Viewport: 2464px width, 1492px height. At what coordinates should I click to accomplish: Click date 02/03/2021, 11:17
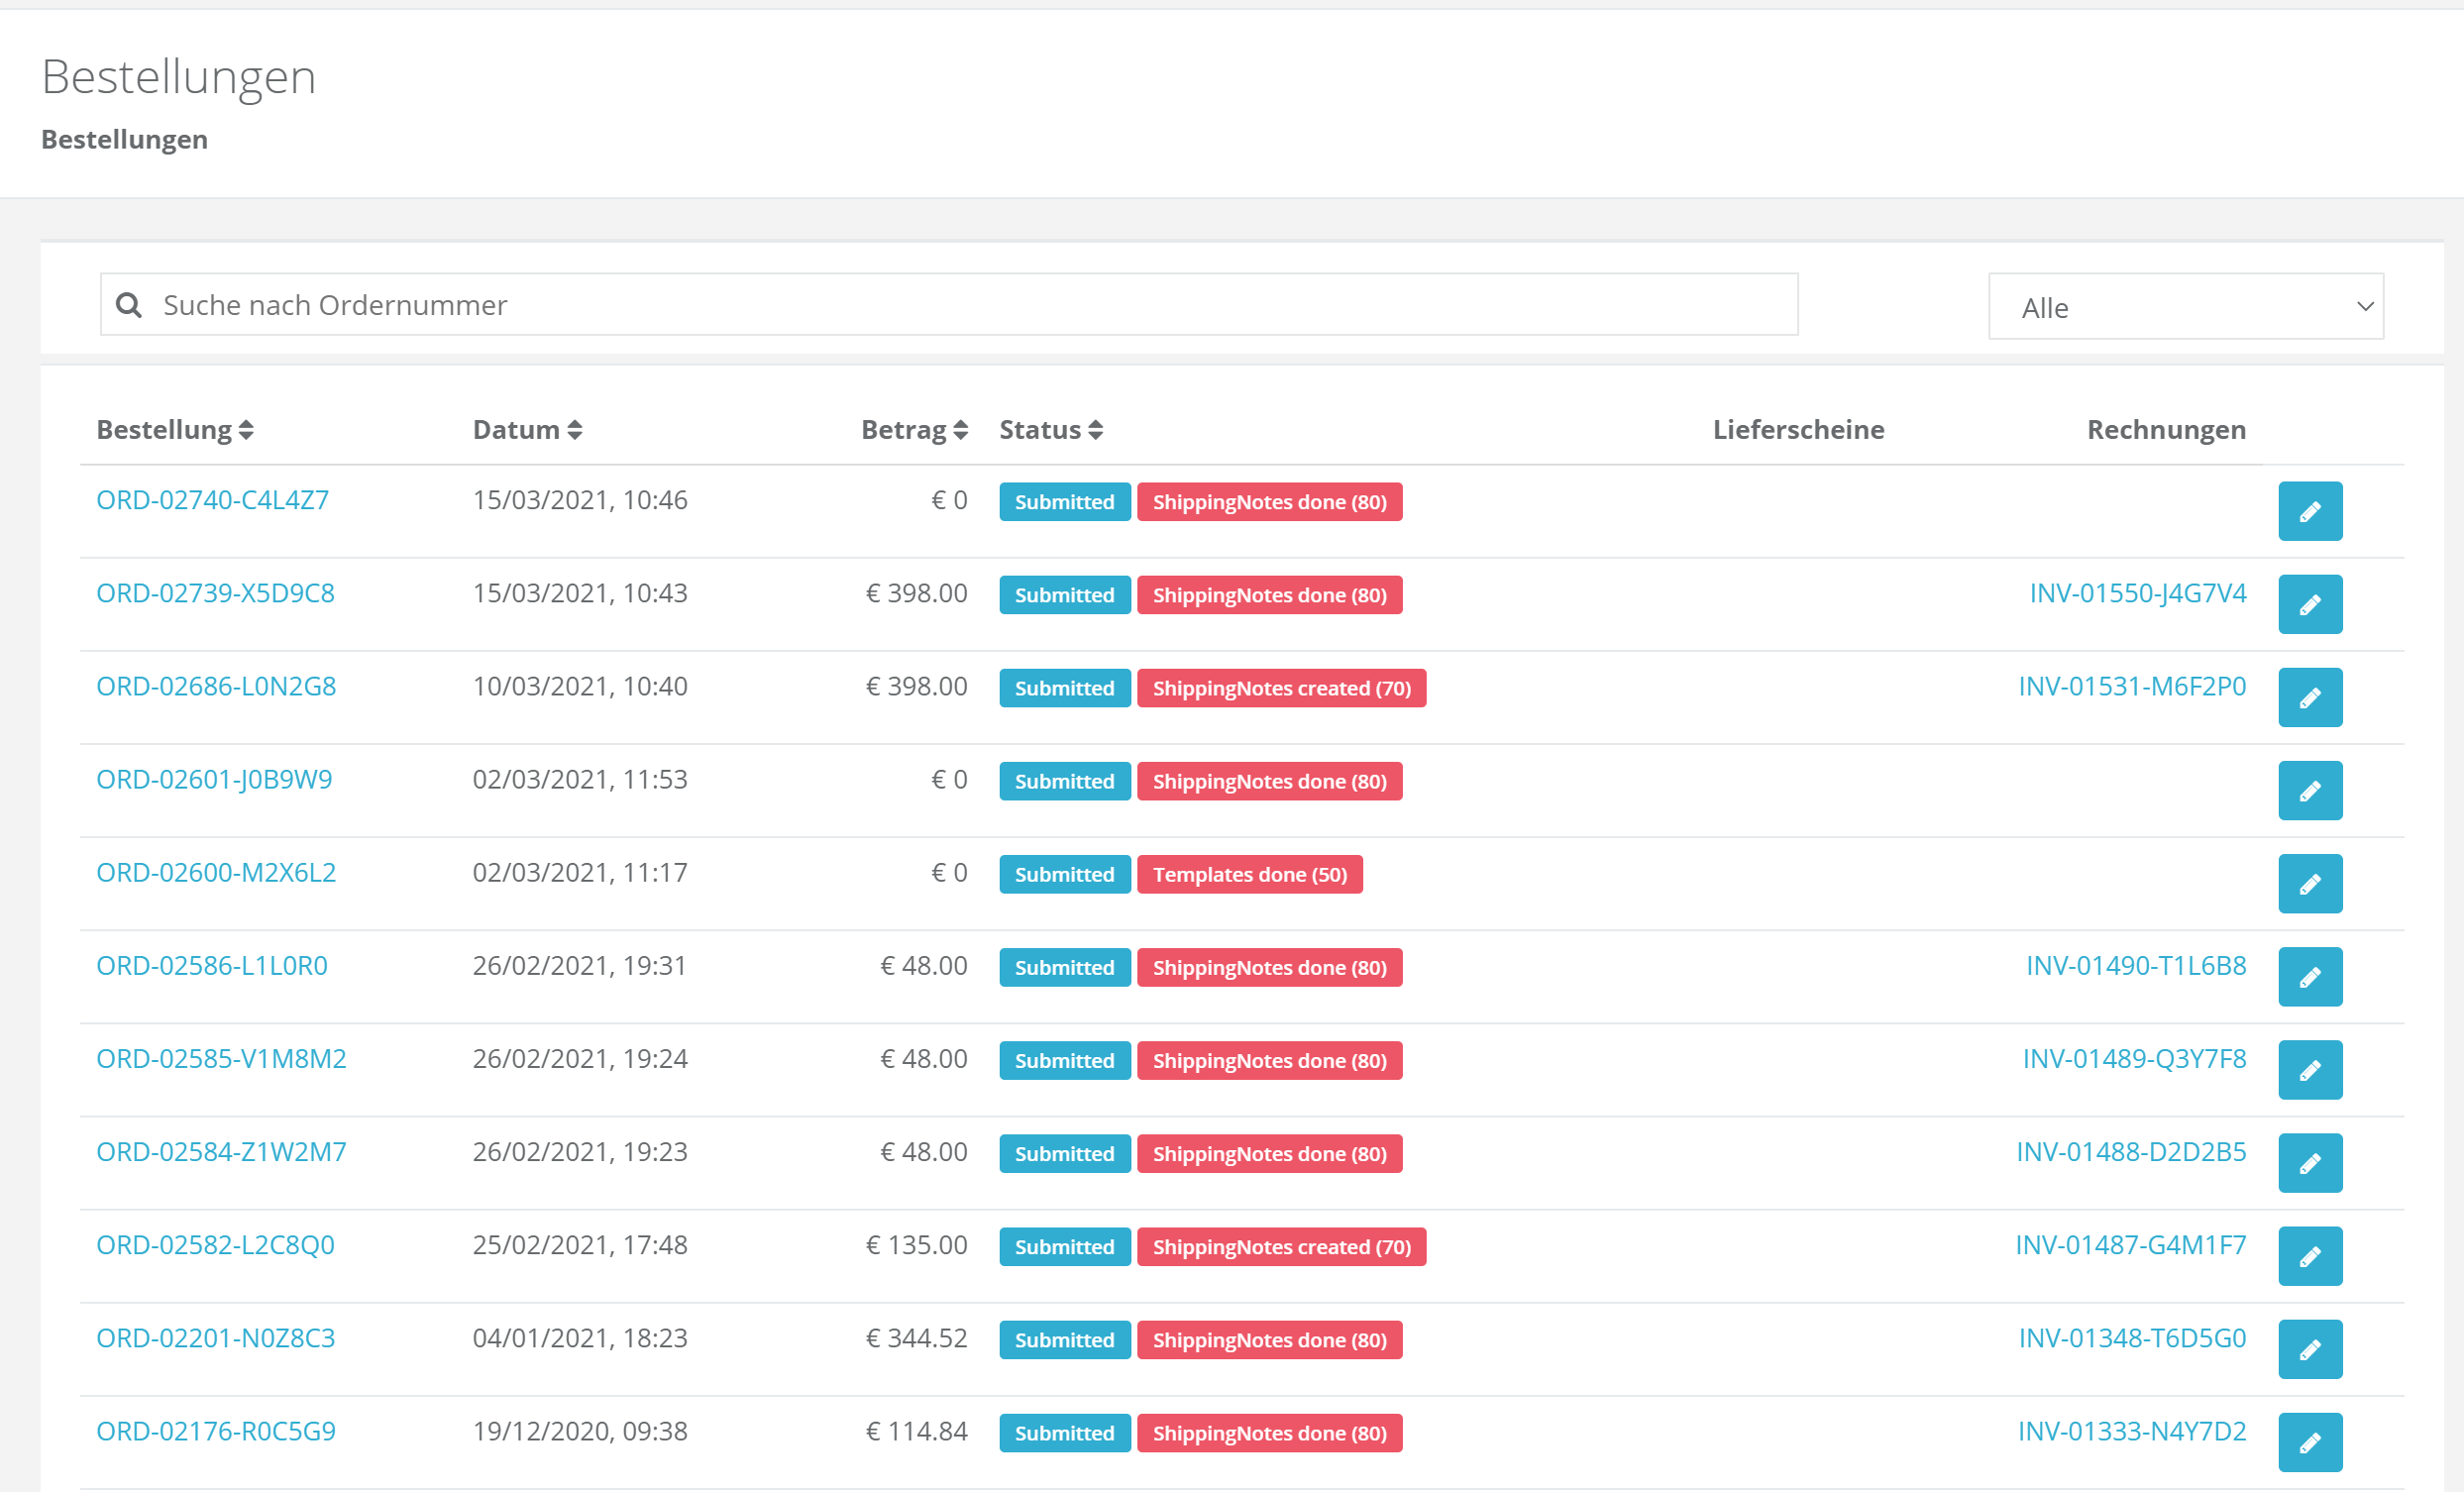click(x=580, y=872)
